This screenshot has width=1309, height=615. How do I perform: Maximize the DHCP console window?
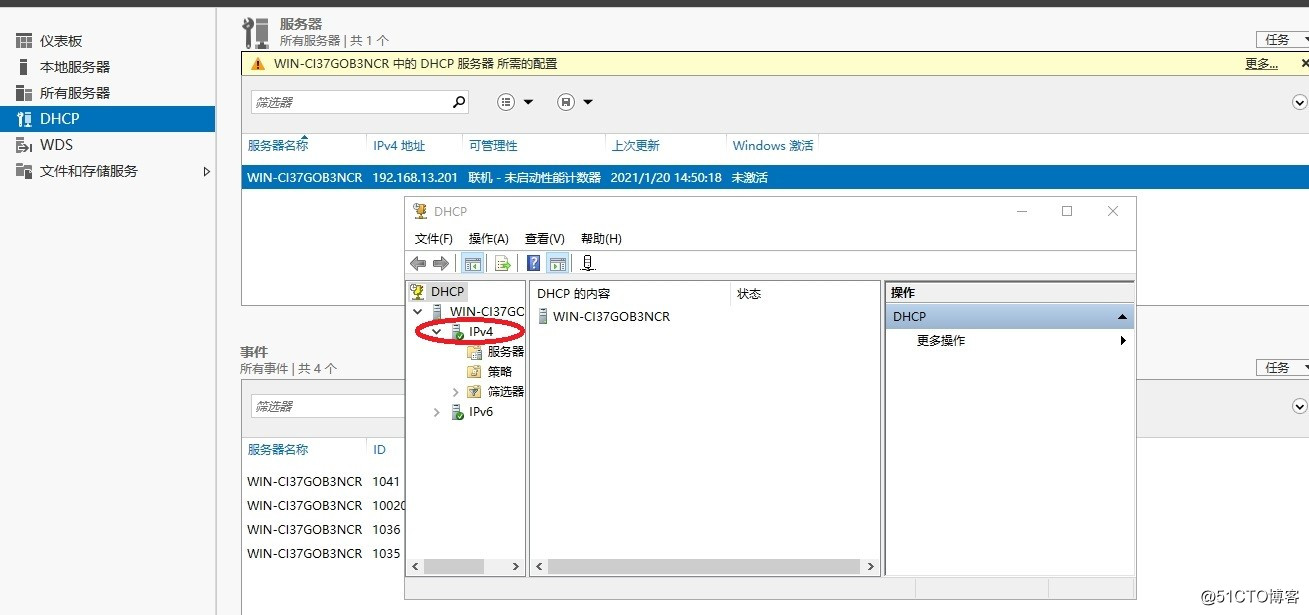pos(1067,211)
